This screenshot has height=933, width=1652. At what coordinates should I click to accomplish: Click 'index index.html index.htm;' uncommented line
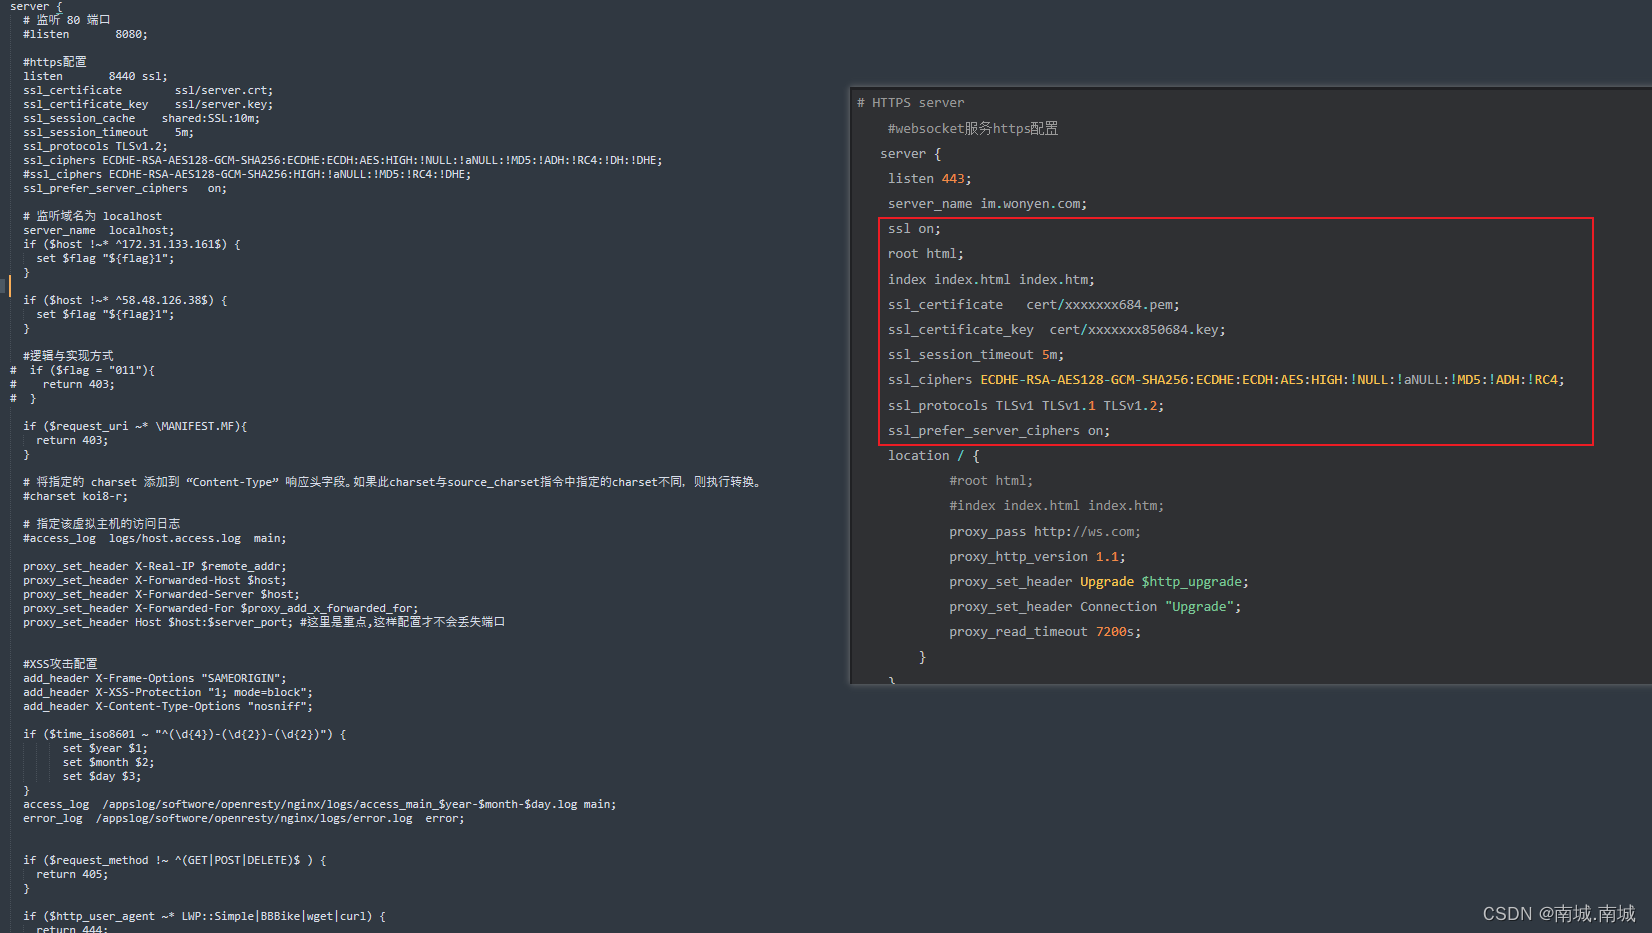pyautogui.click(x=991, y=279)
